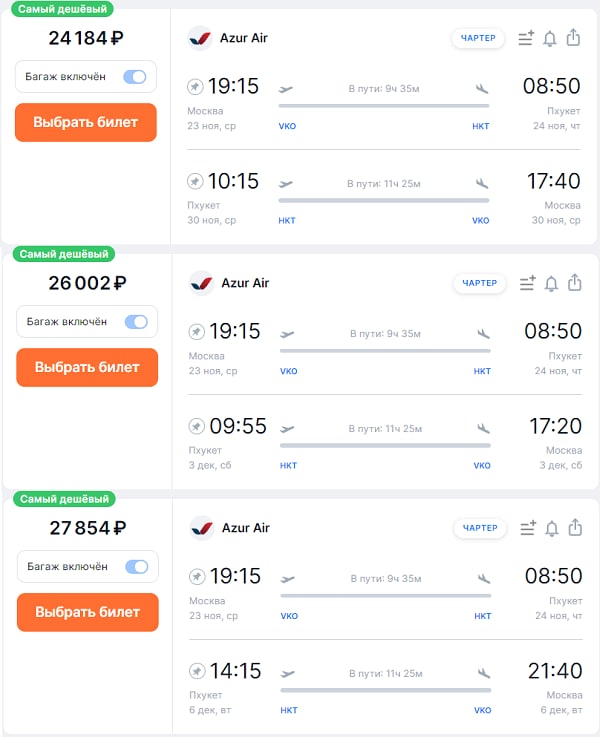The image size is (600, 738).
Task: Add 24 184 ₽ ticket to favorites list
Action: click(x=526, y=39)
